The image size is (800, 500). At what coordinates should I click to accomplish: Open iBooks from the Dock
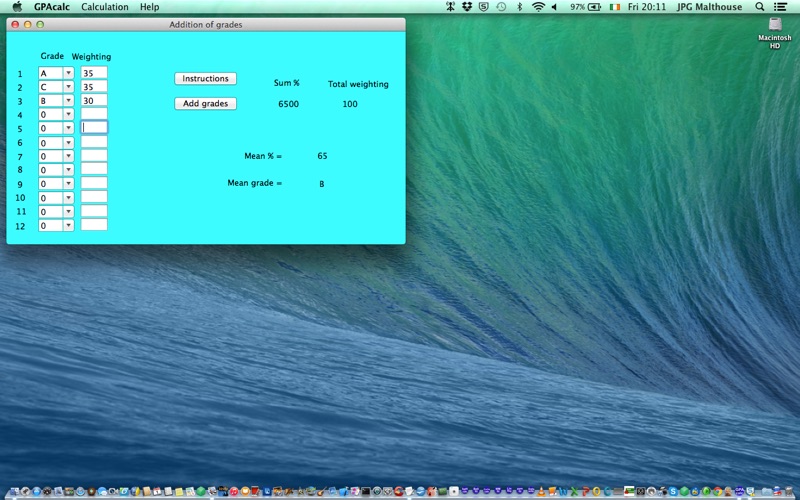(x=245, y=491)
